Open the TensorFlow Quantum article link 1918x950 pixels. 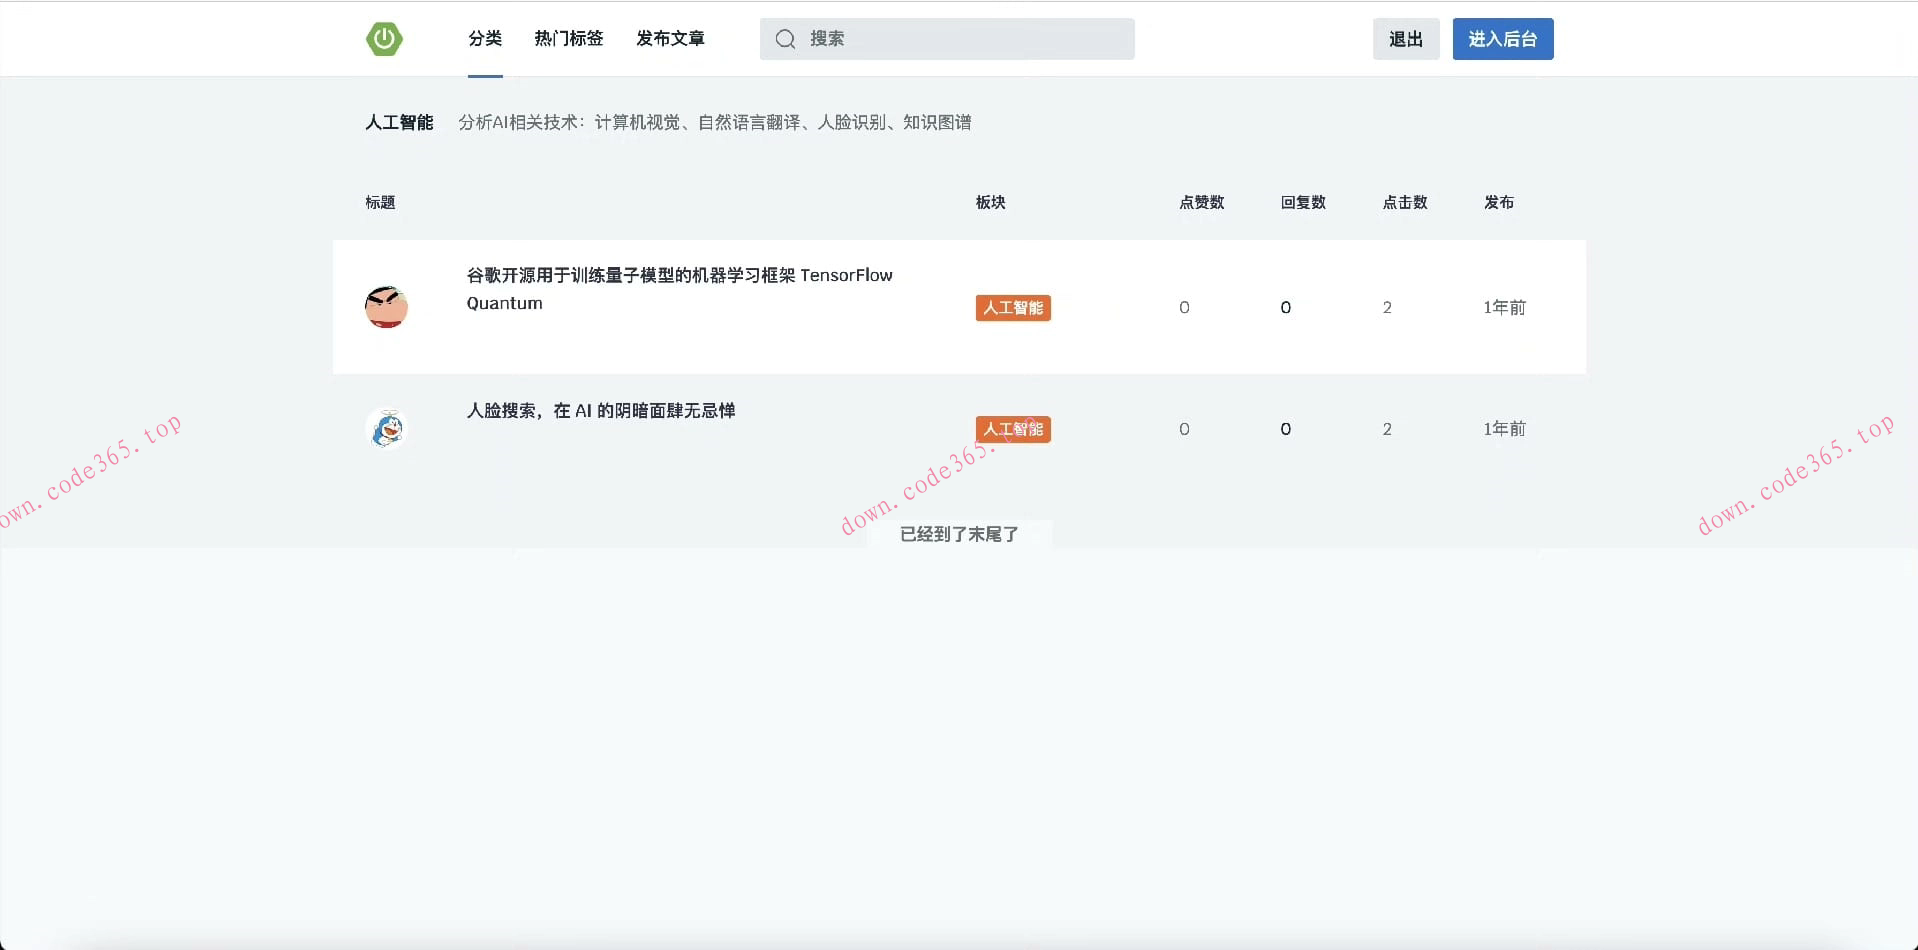678,289
